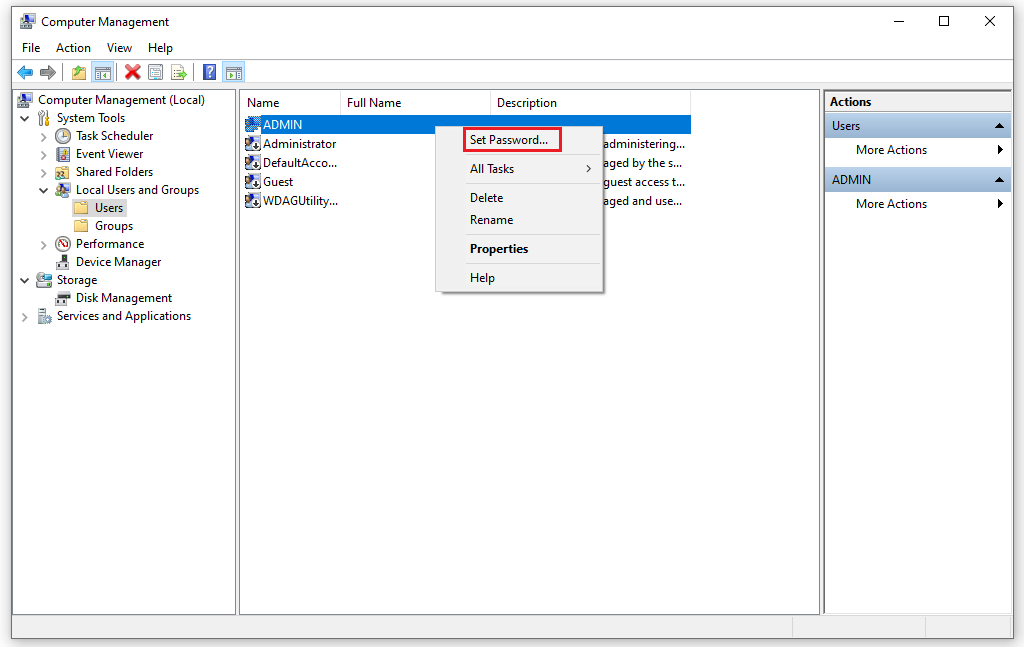The height and width of the screenshot is (647, 1024).
Task: Open the Action menu
Action: click(73, 47)
